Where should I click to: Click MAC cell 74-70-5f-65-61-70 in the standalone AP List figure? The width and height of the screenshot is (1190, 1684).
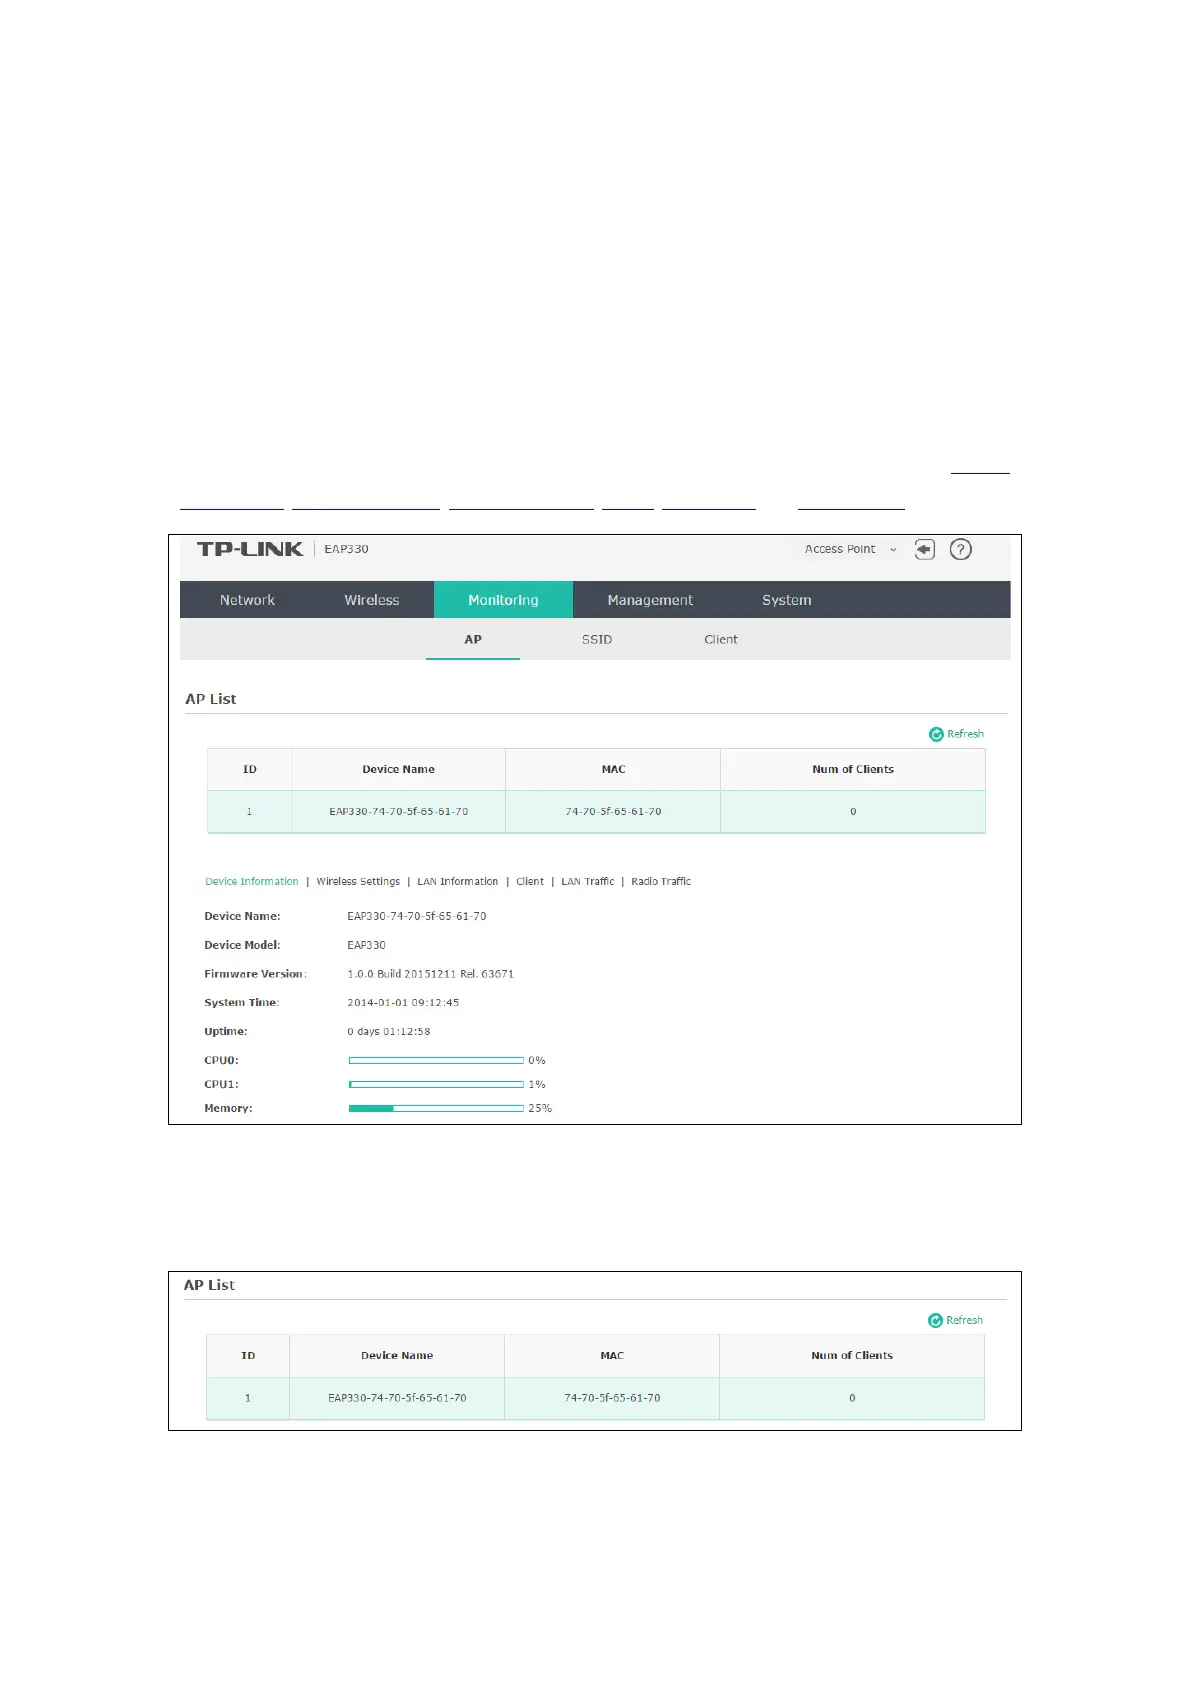[x=612, y=1398]
